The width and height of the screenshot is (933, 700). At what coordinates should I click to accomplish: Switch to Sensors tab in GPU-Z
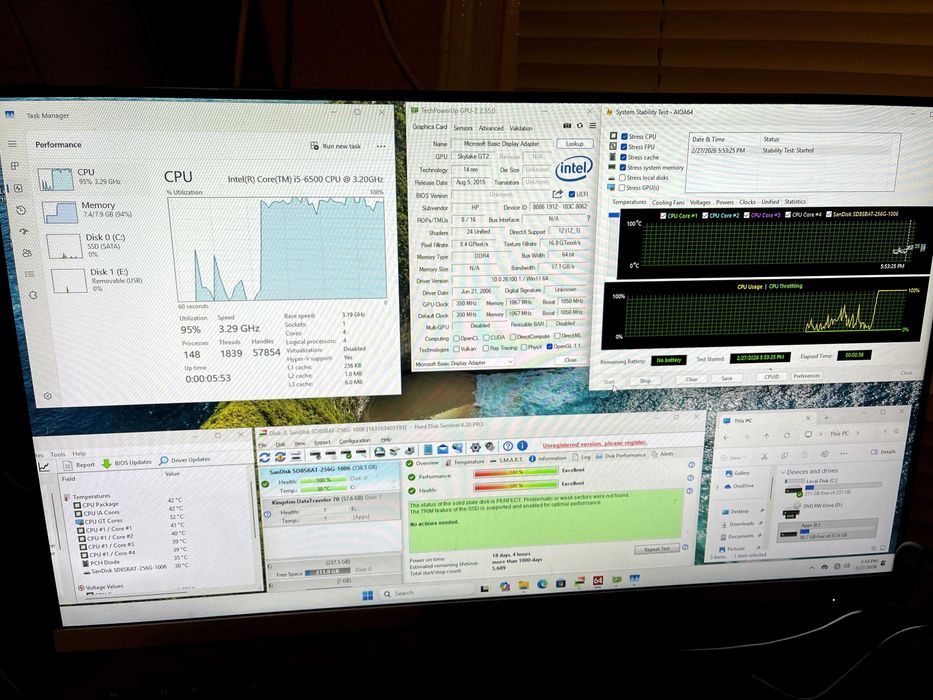(x=463, y=128)
